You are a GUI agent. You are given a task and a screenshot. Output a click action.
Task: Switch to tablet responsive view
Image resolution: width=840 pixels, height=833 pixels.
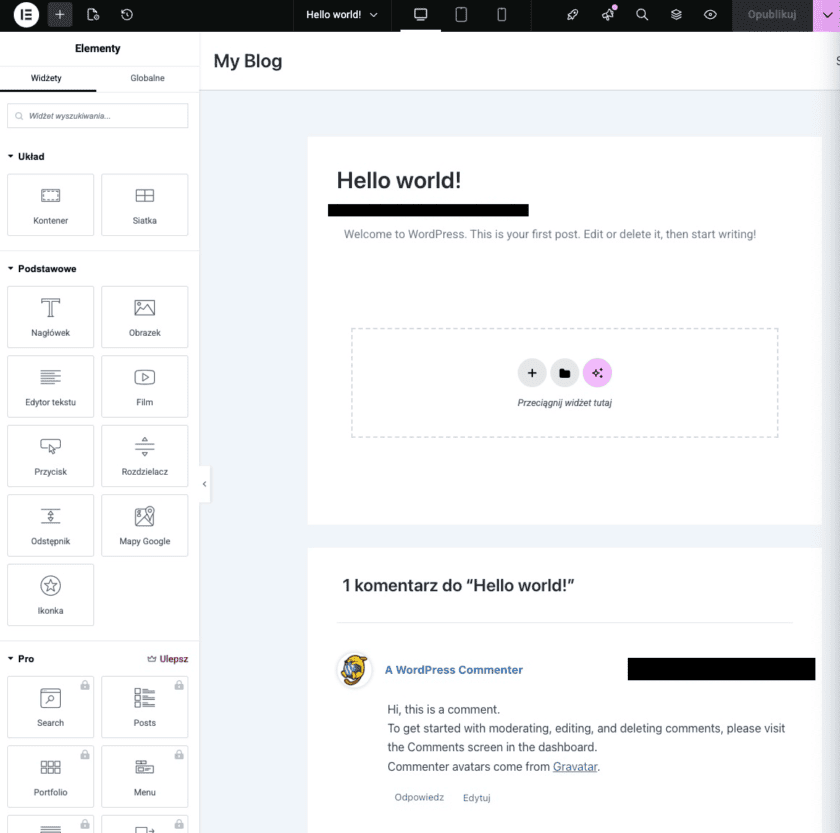click(x=461, y=15)
